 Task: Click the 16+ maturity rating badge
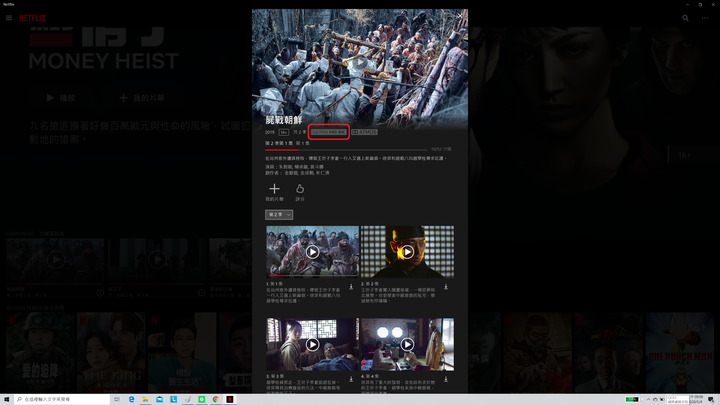coord(284,132)
